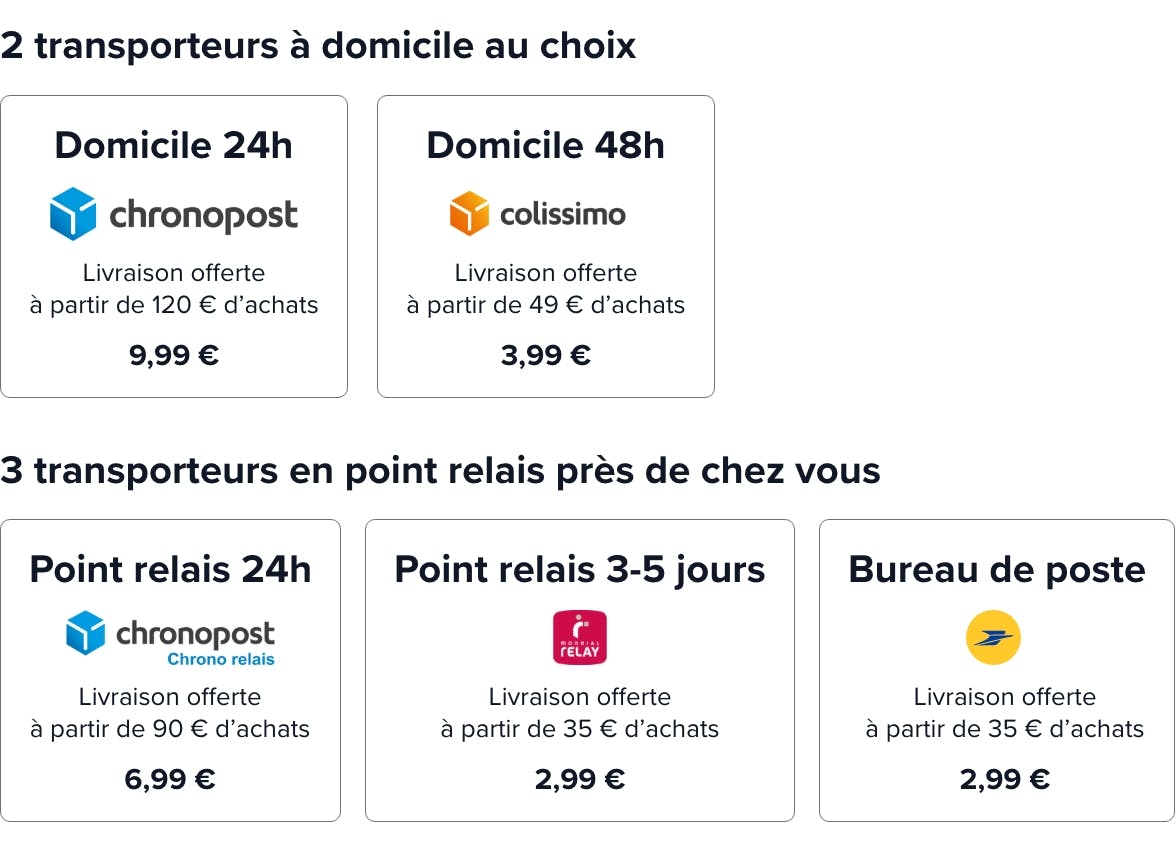
Task: Click the 9,99 € price
Action: (174, 355)
